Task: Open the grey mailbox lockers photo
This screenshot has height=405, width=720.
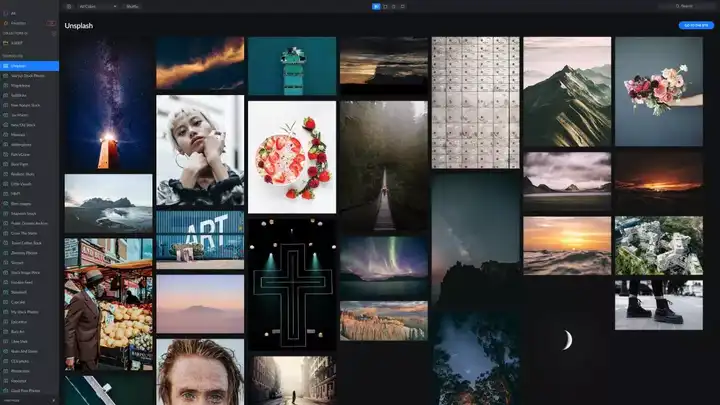Action: pyautogui.click(x=476, y=102)
